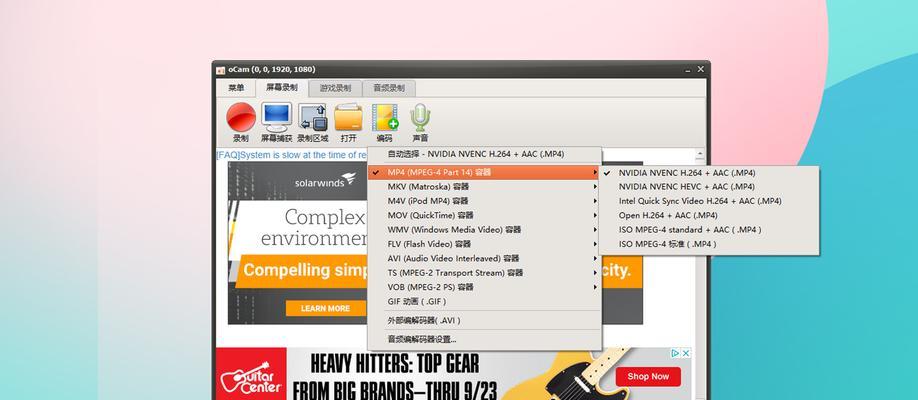
Task: Select ISO MPEG-4 standard + AAC codec
Action: click(709, 230)
